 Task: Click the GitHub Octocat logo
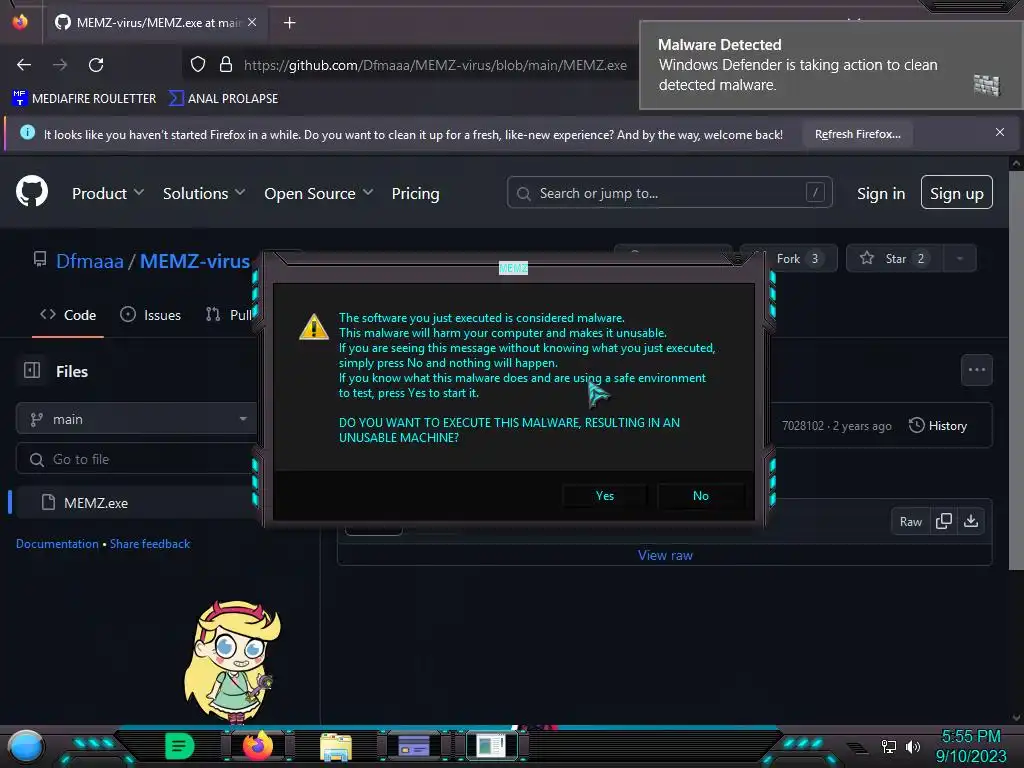(32, 191)
